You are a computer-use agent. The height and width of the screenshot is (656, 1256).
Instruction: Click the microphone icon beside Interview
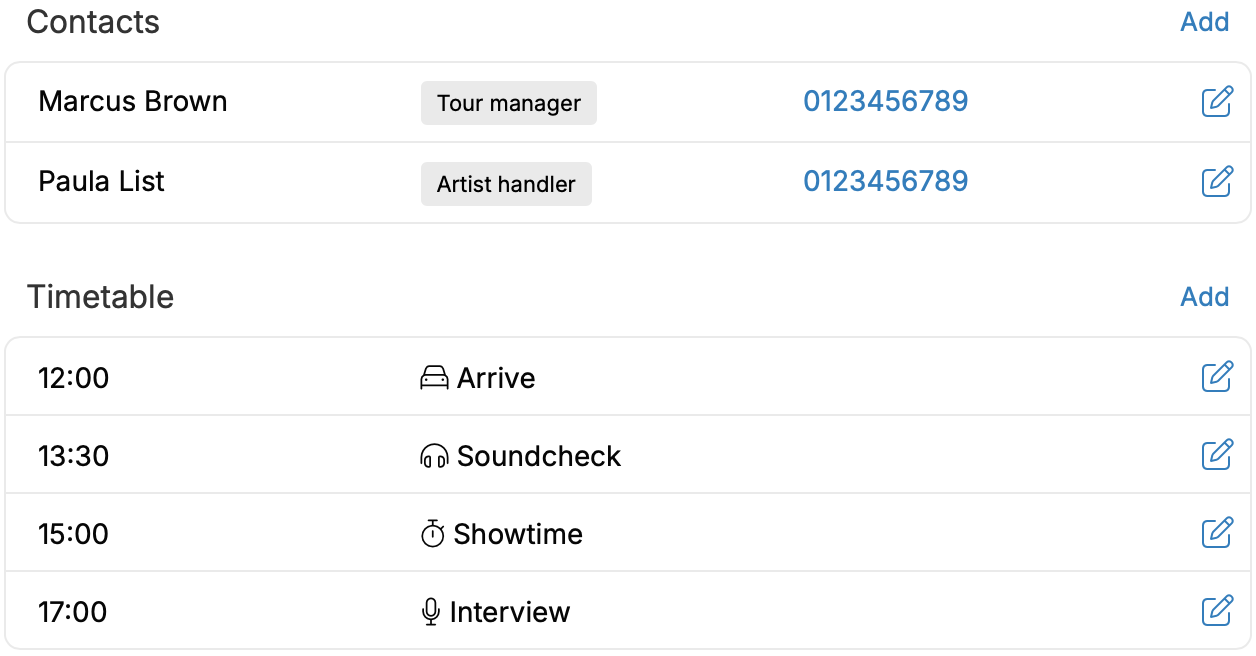[x=431, y=612]
